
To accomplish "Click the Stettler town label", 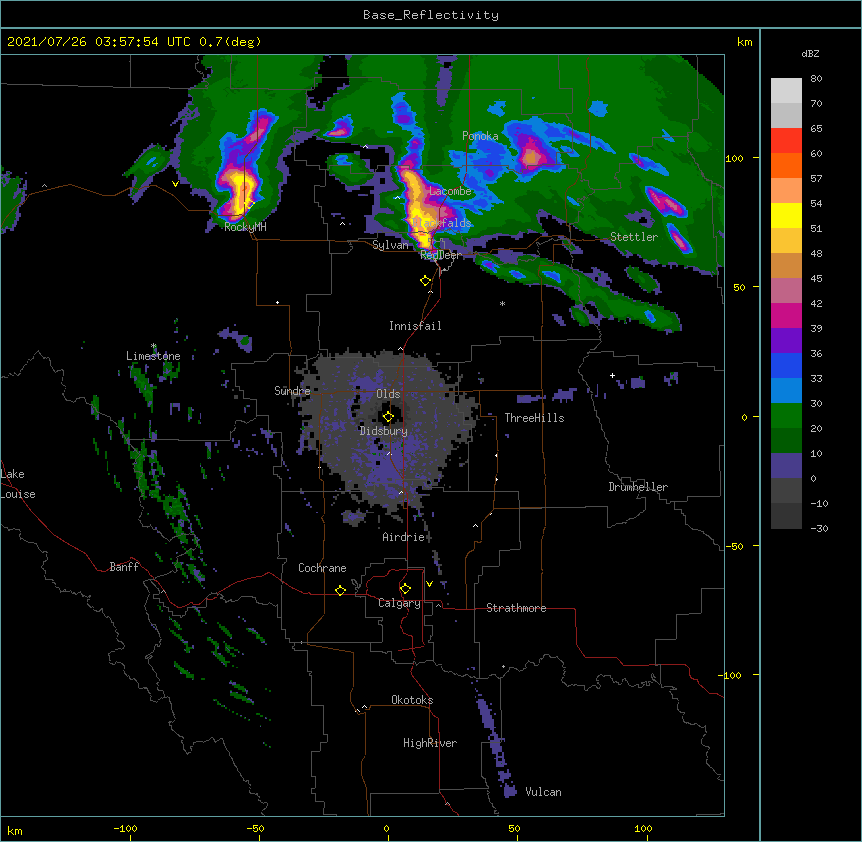I will click(634, 237).
